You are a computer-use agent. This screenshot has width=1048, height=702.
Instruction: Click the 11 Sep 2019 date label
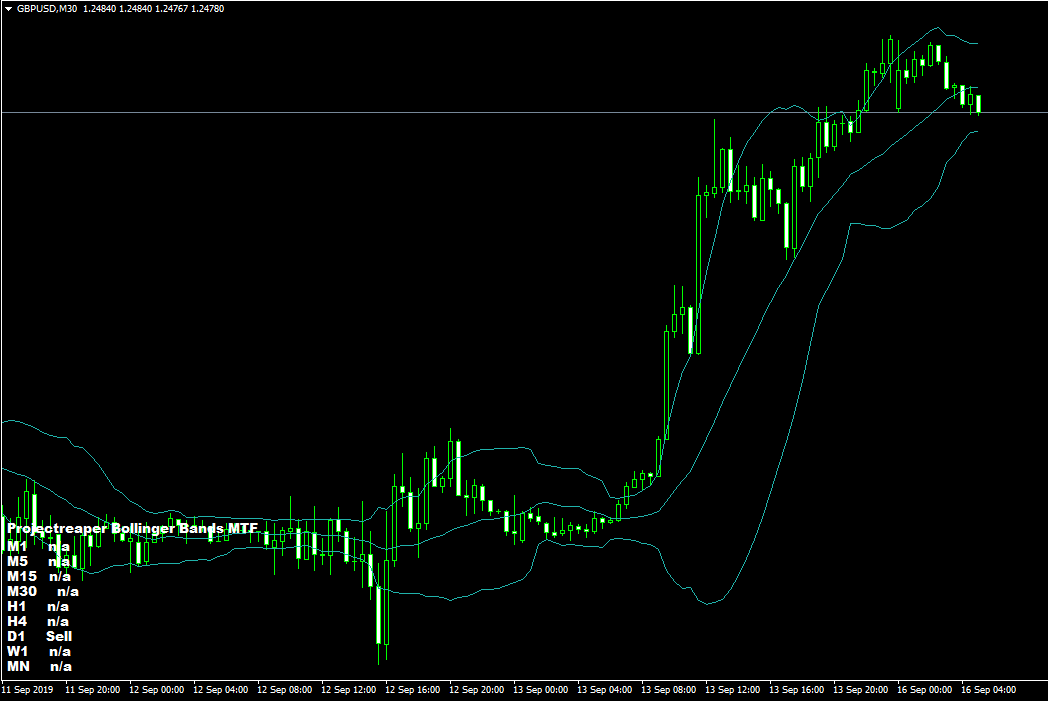coord(29,690)
